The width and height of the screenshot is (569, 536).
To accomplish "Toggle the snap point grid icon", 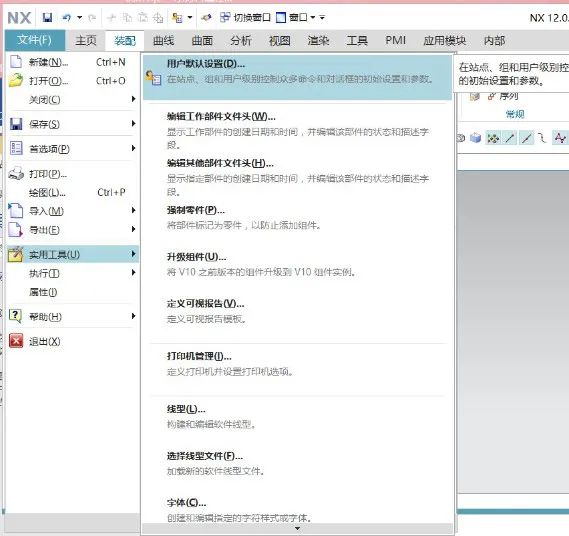I will click(493, 138).
